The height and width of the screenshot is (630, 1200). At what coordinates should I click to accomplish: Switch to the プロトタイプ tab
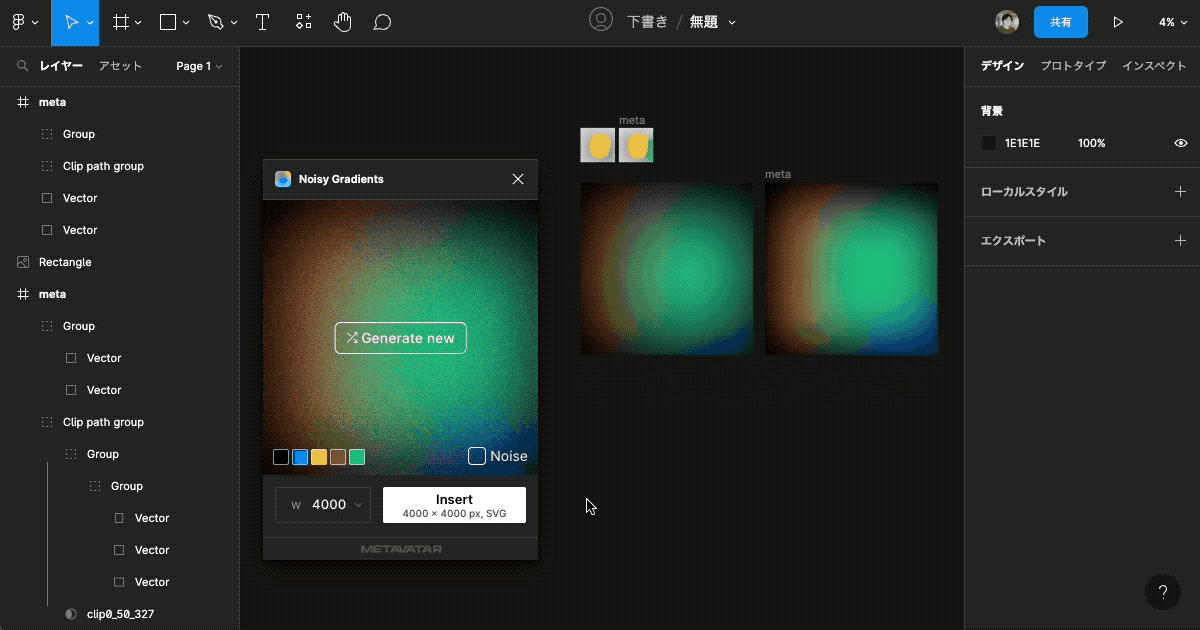tap(1073, 66)
